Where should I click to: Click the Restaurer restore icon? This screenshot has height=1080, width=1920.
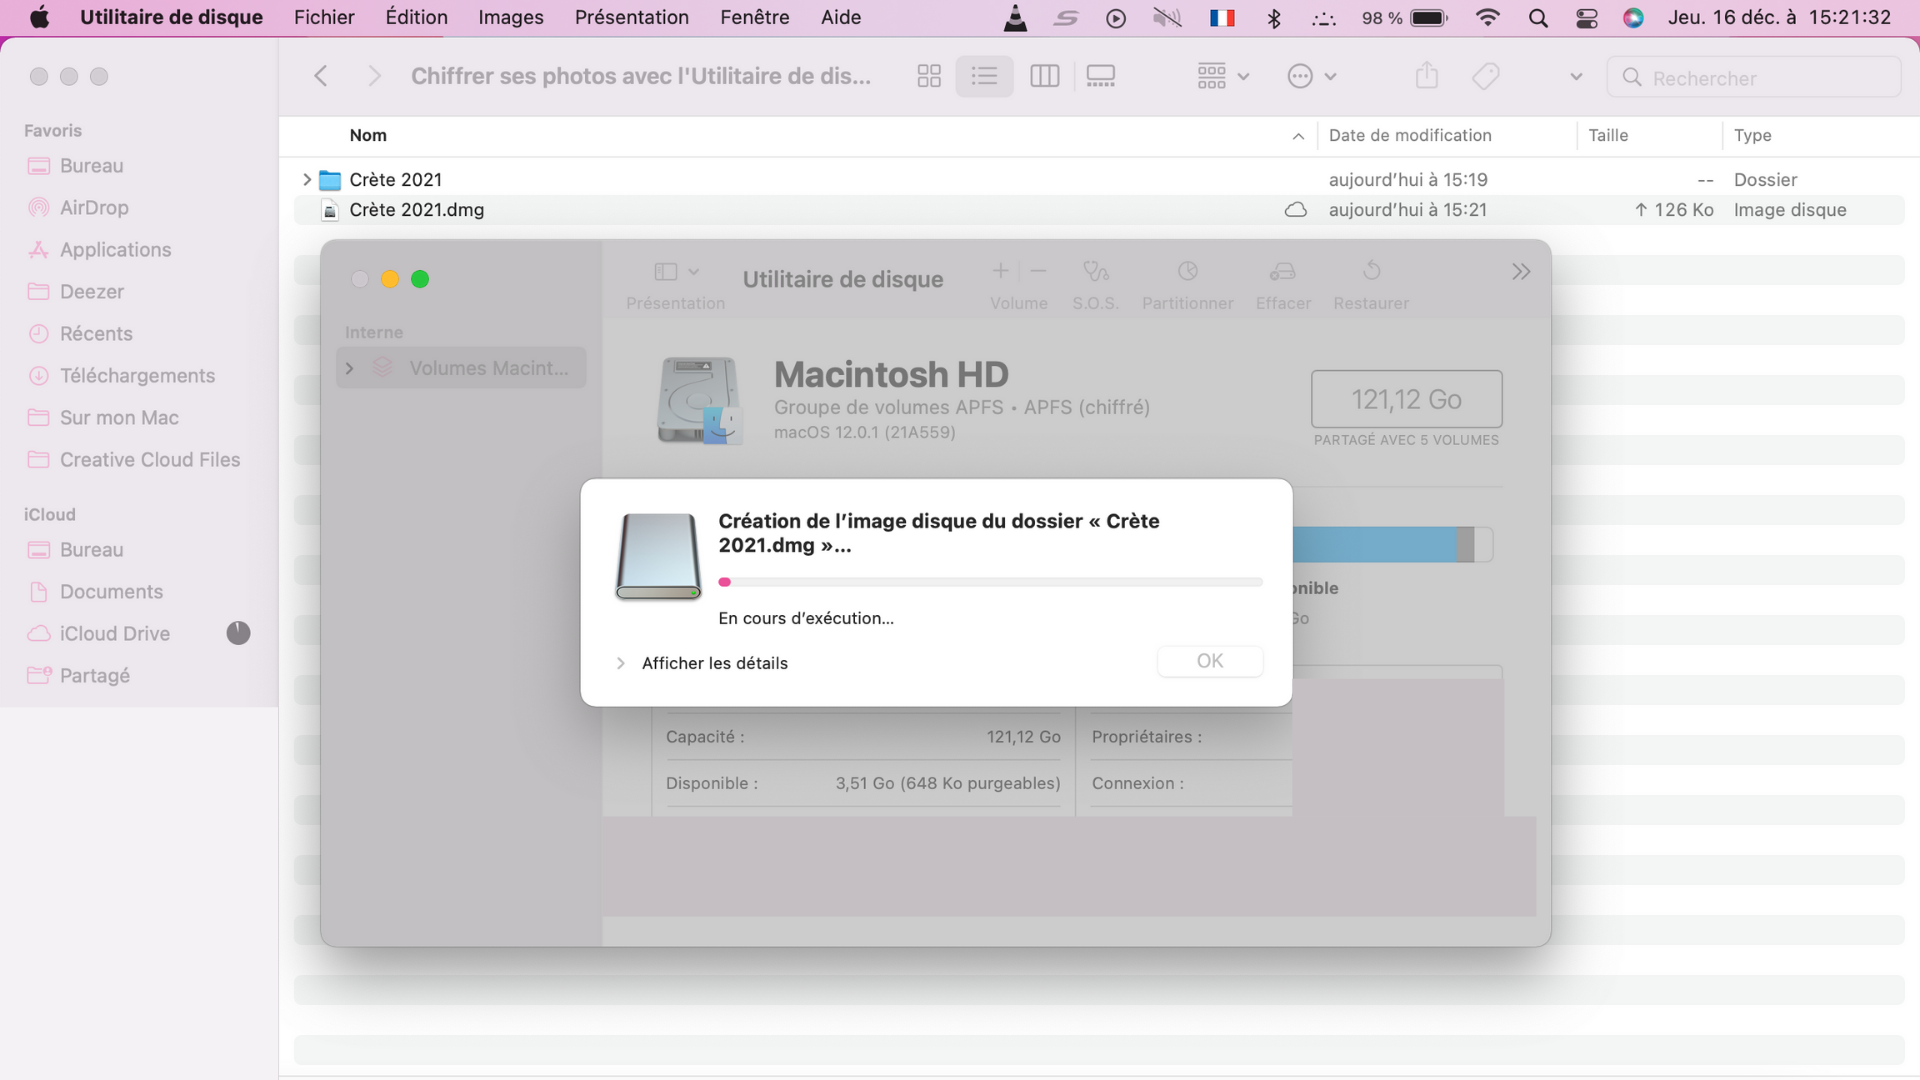[1371, 272]
